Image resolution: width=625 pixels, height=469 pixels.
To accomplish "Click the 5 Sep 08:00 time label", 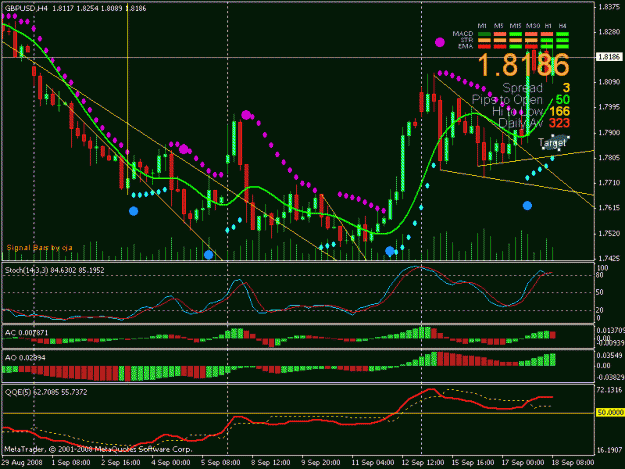I will pos(221,463).
